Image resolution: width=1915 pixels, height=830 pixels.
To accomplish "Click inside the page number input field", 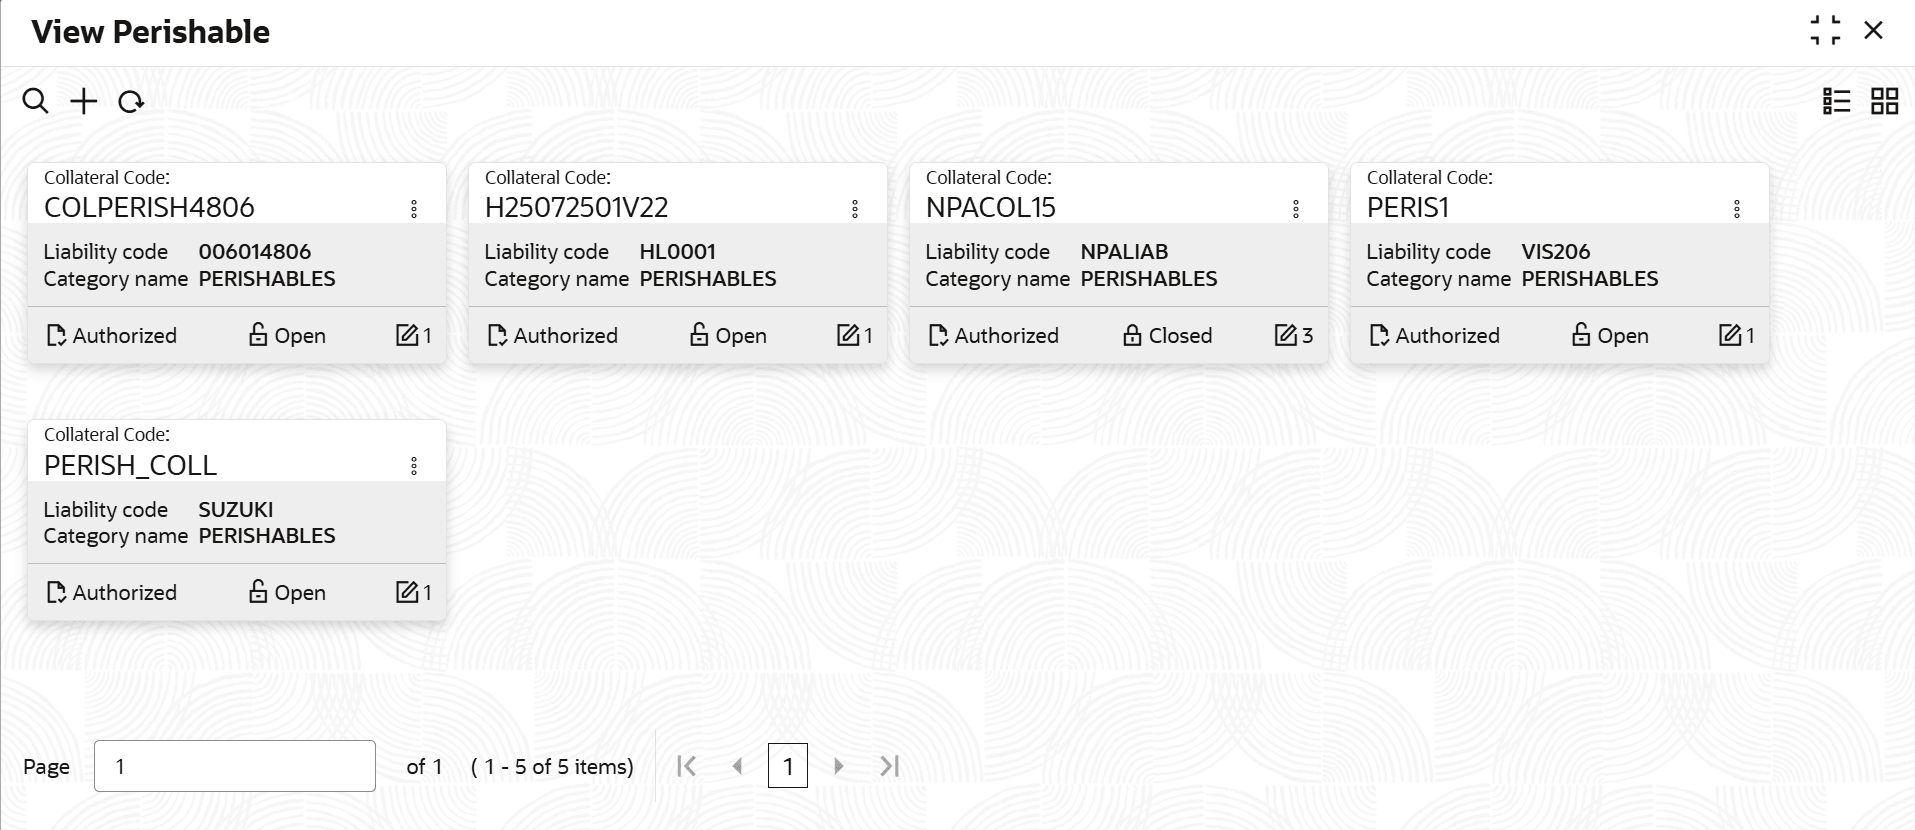I will 234,765.
